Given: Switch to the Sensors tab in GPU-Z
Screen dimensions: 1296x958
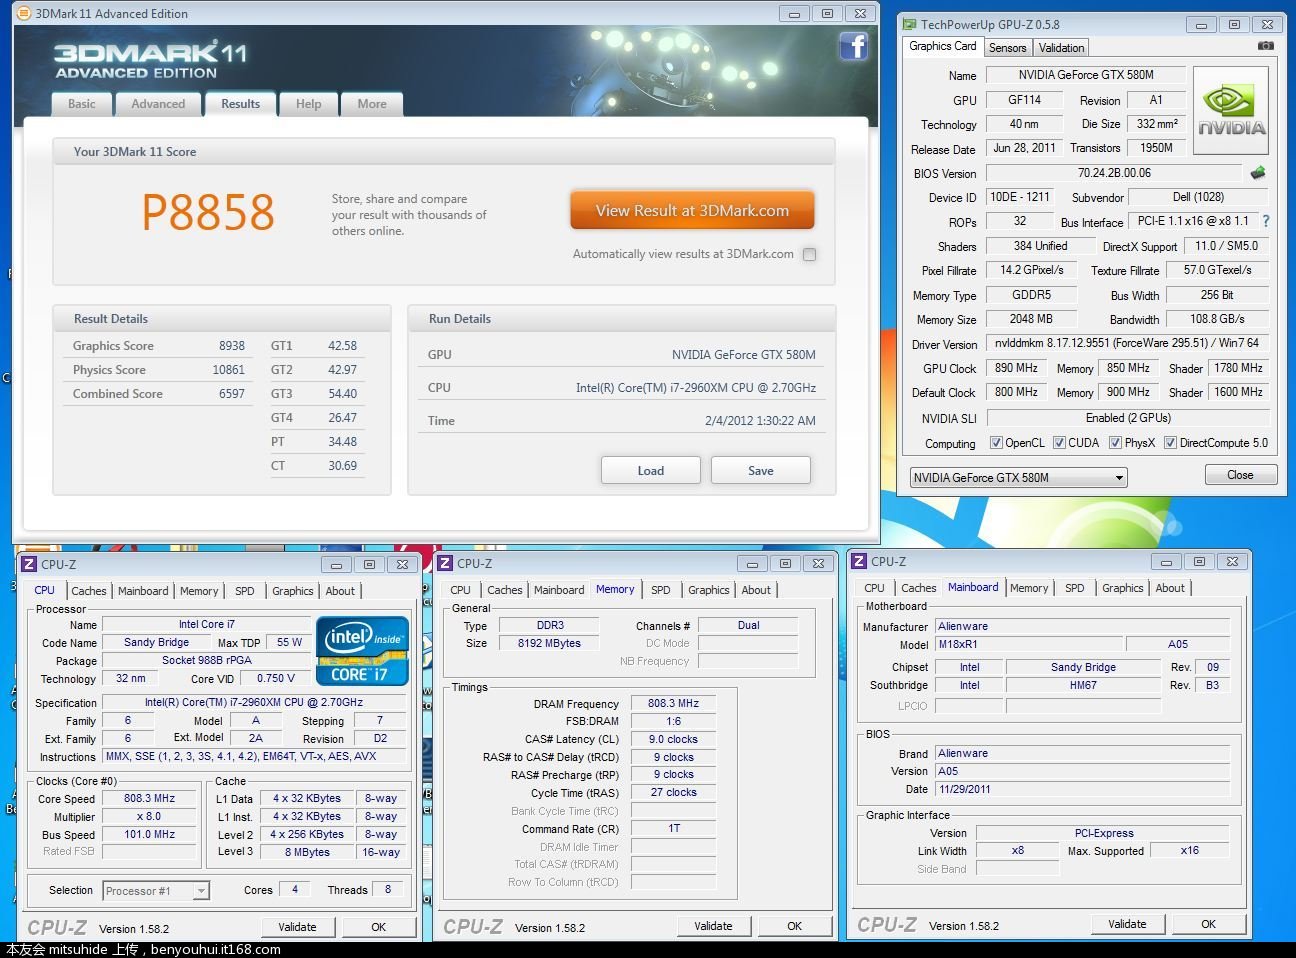Looking at the screenshot, I should [x=1008, y=48].
